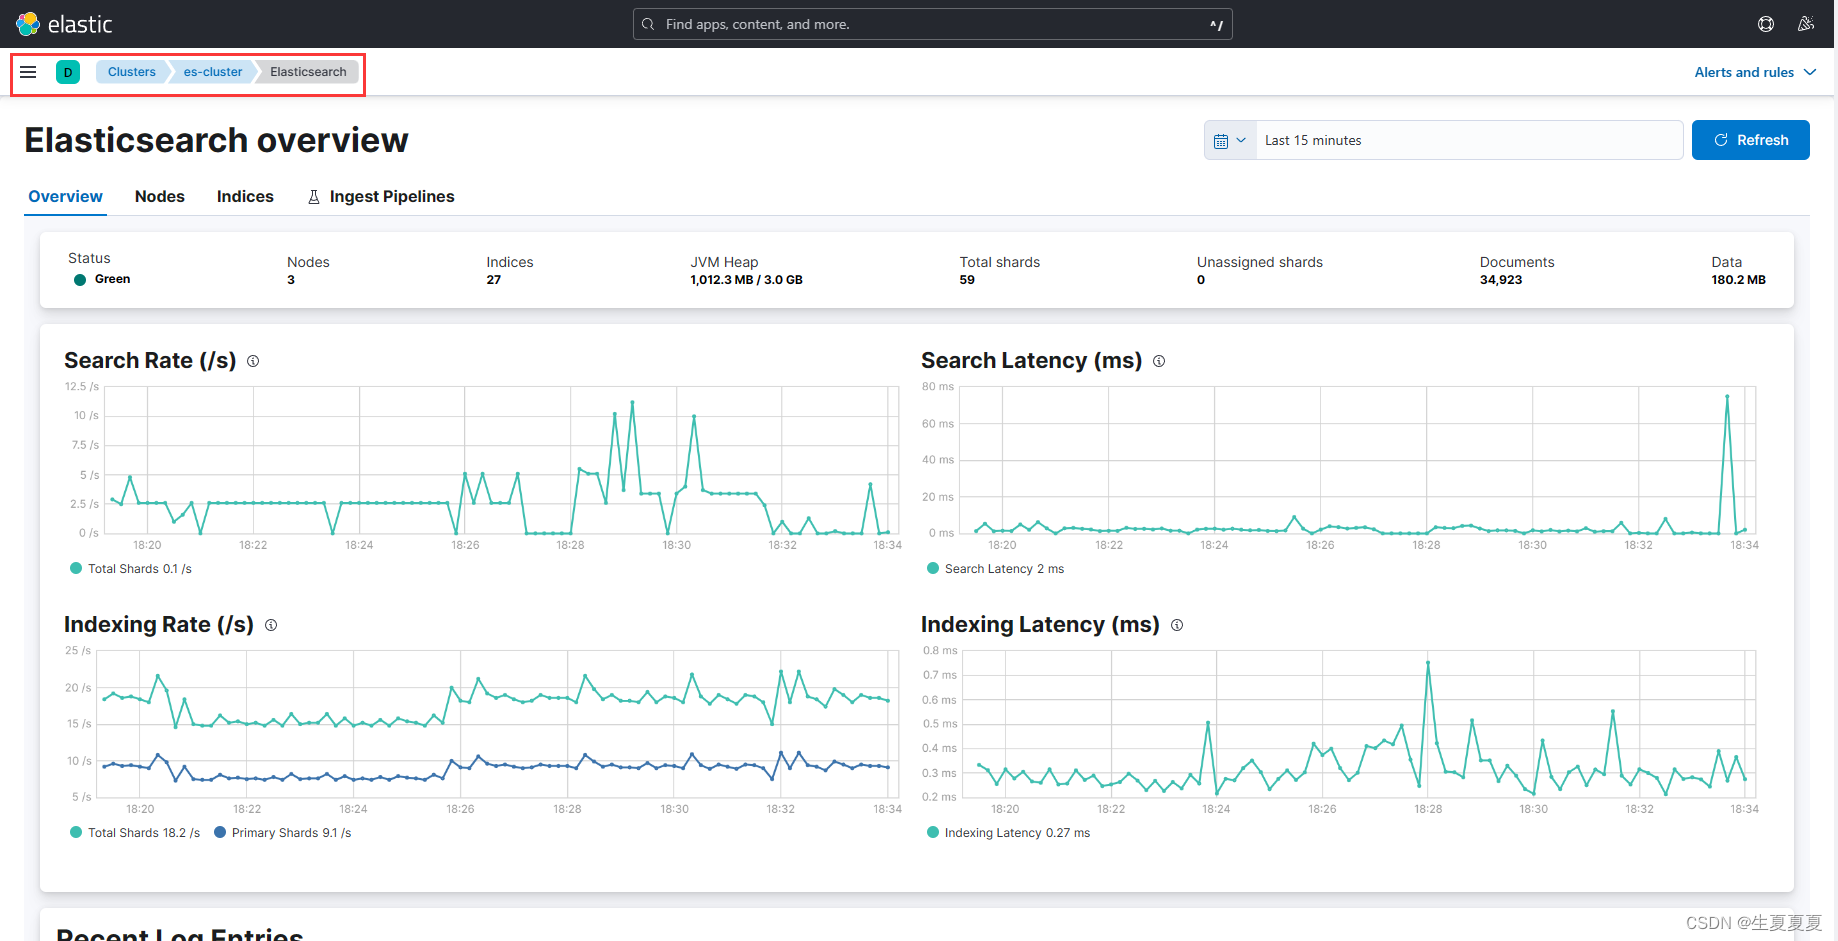Click the Nodes count label in summary
Screen dimensions: 1838x941
(308, 262)
